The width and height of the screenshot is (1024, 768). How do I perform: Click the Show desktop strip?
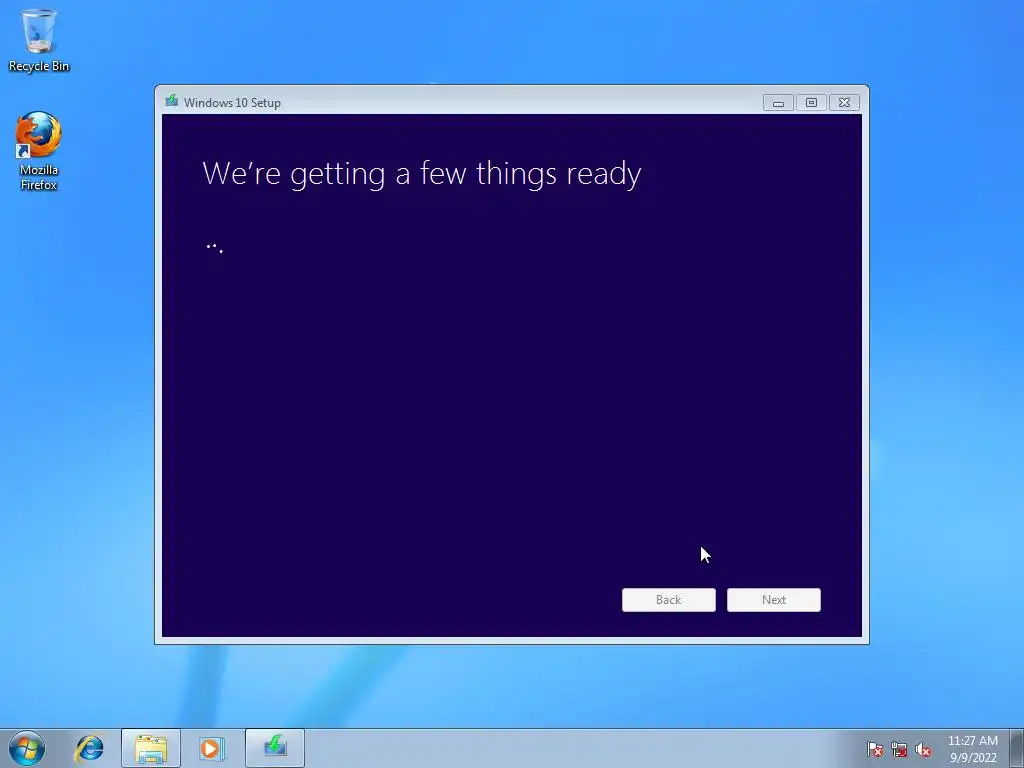(x=1017, y=748)
